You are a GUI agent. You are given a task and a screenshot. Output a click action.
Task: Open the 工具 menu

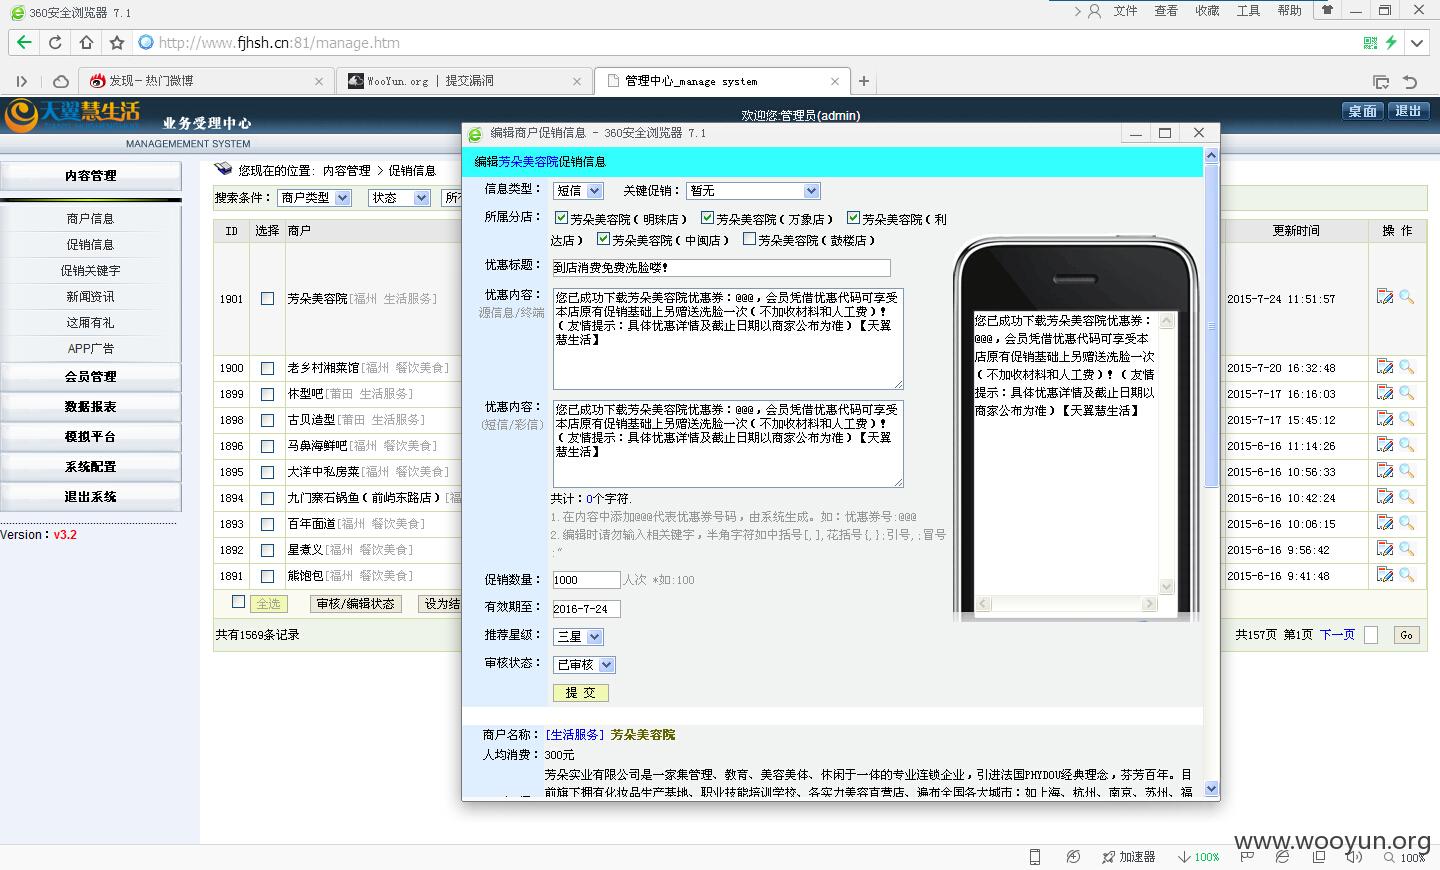point(1248,11)
